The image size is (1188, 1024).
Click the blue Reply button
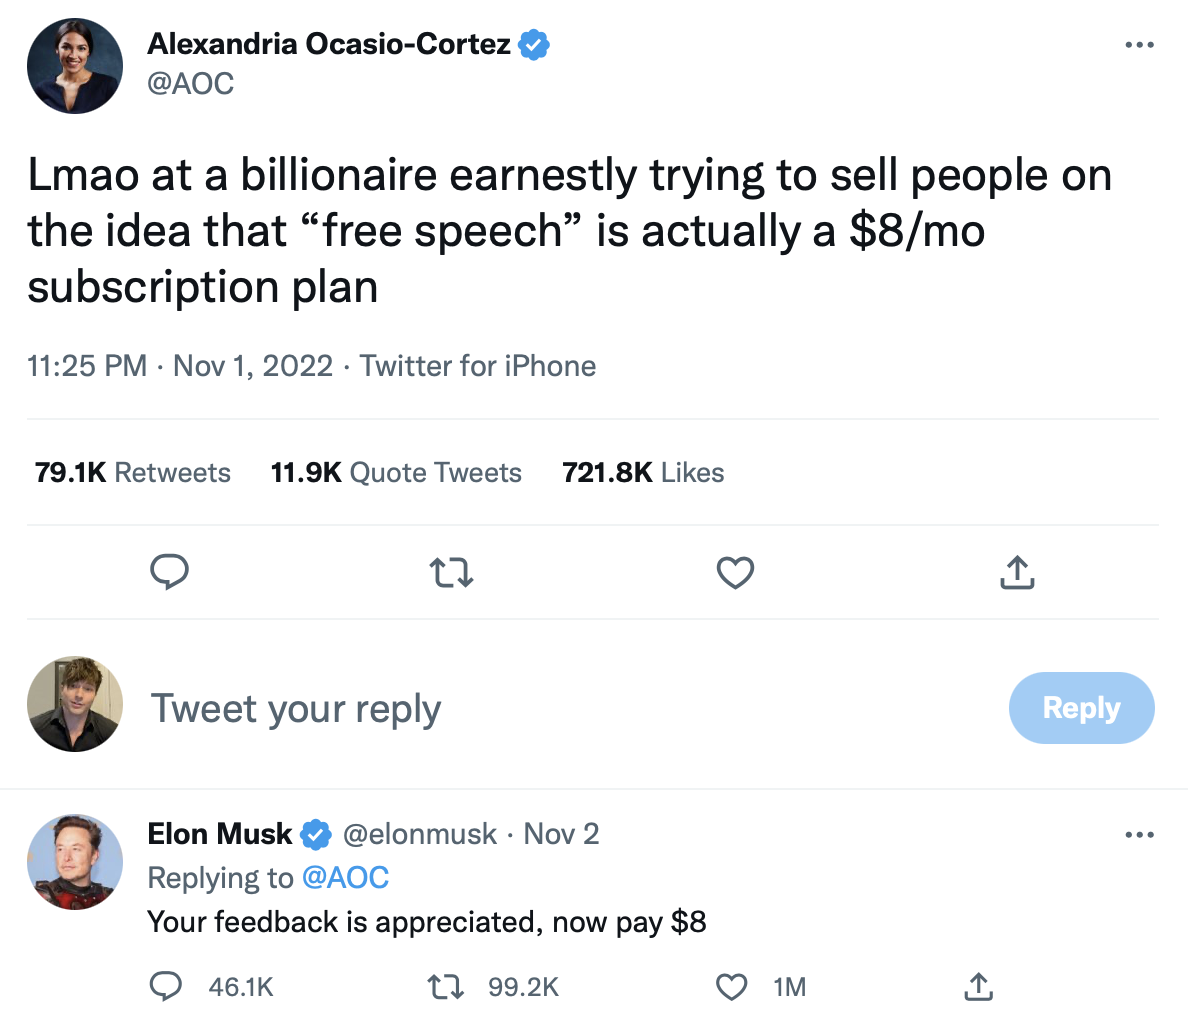pos(1081,708)
